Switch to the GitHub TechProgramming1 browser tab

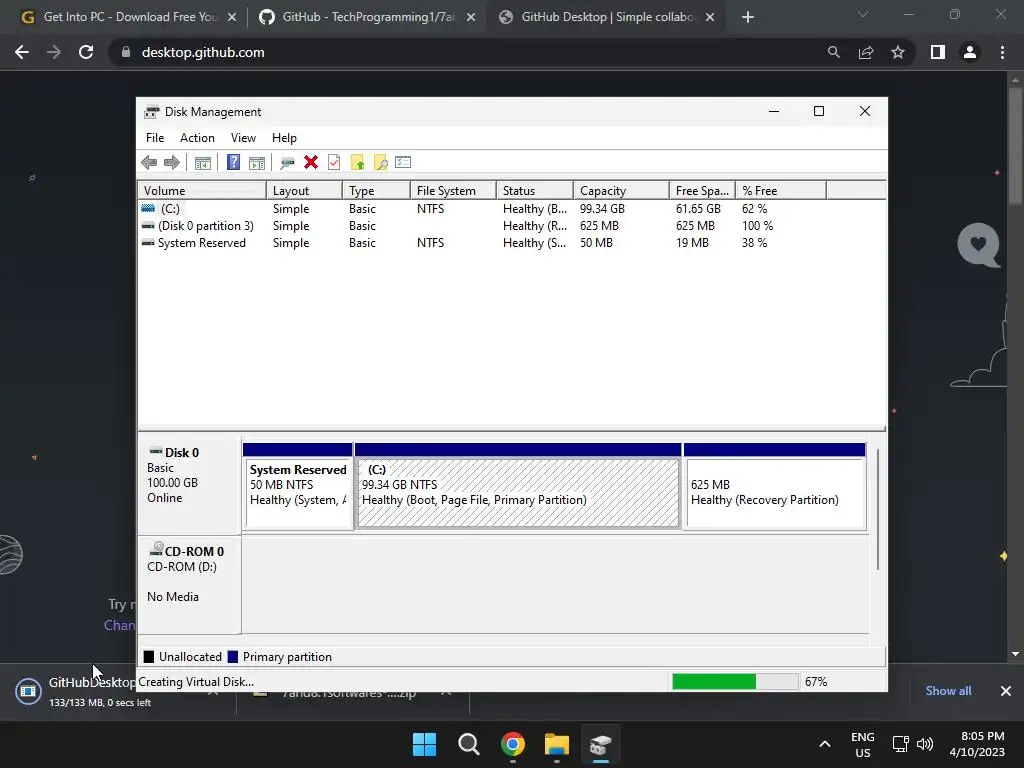[x=367, y=17]
